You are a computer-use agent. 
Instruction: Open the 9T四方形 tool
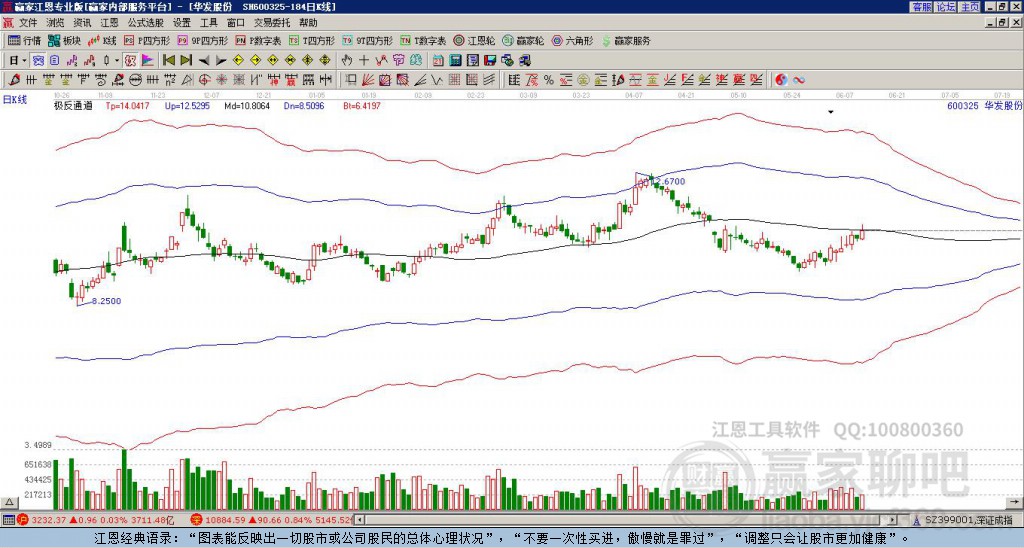coord(368,40)
